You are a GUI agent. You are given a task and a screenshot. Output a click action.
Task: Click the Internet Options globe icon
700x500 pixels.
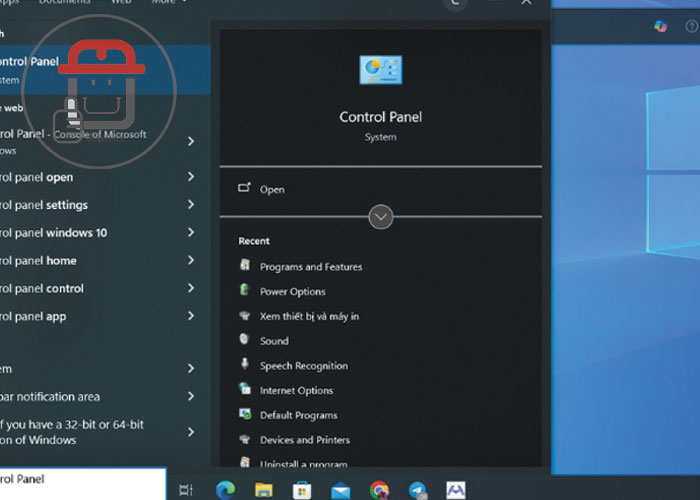[245, 388]
